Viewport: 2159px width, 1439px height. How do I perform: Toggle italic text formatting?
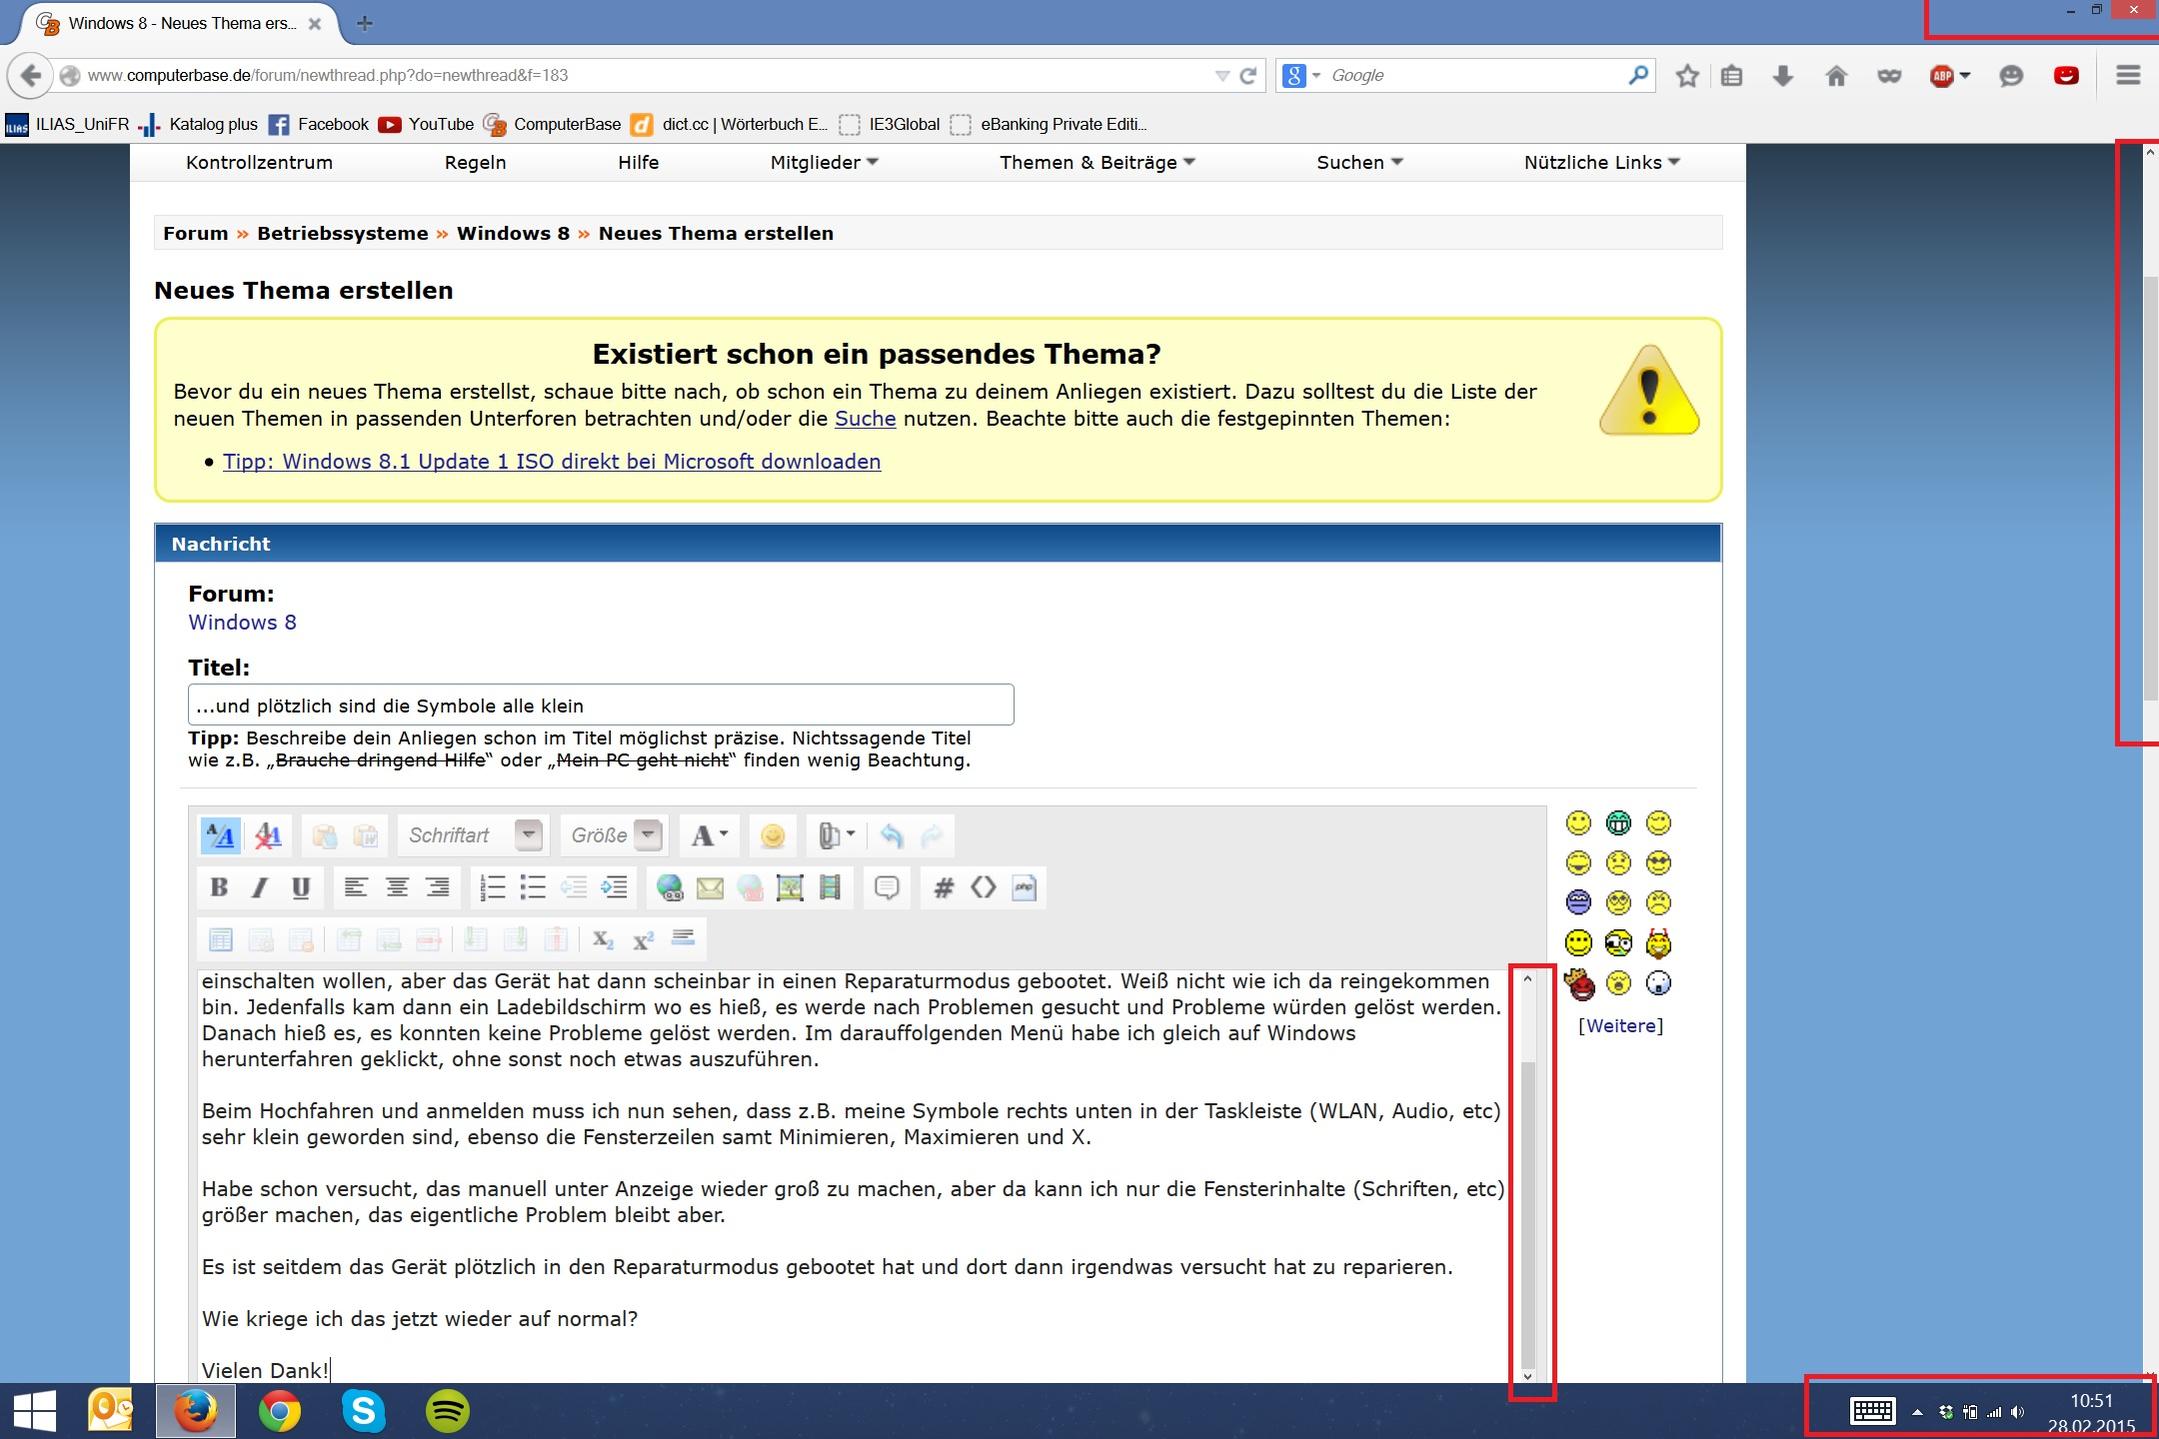point(260,887)
